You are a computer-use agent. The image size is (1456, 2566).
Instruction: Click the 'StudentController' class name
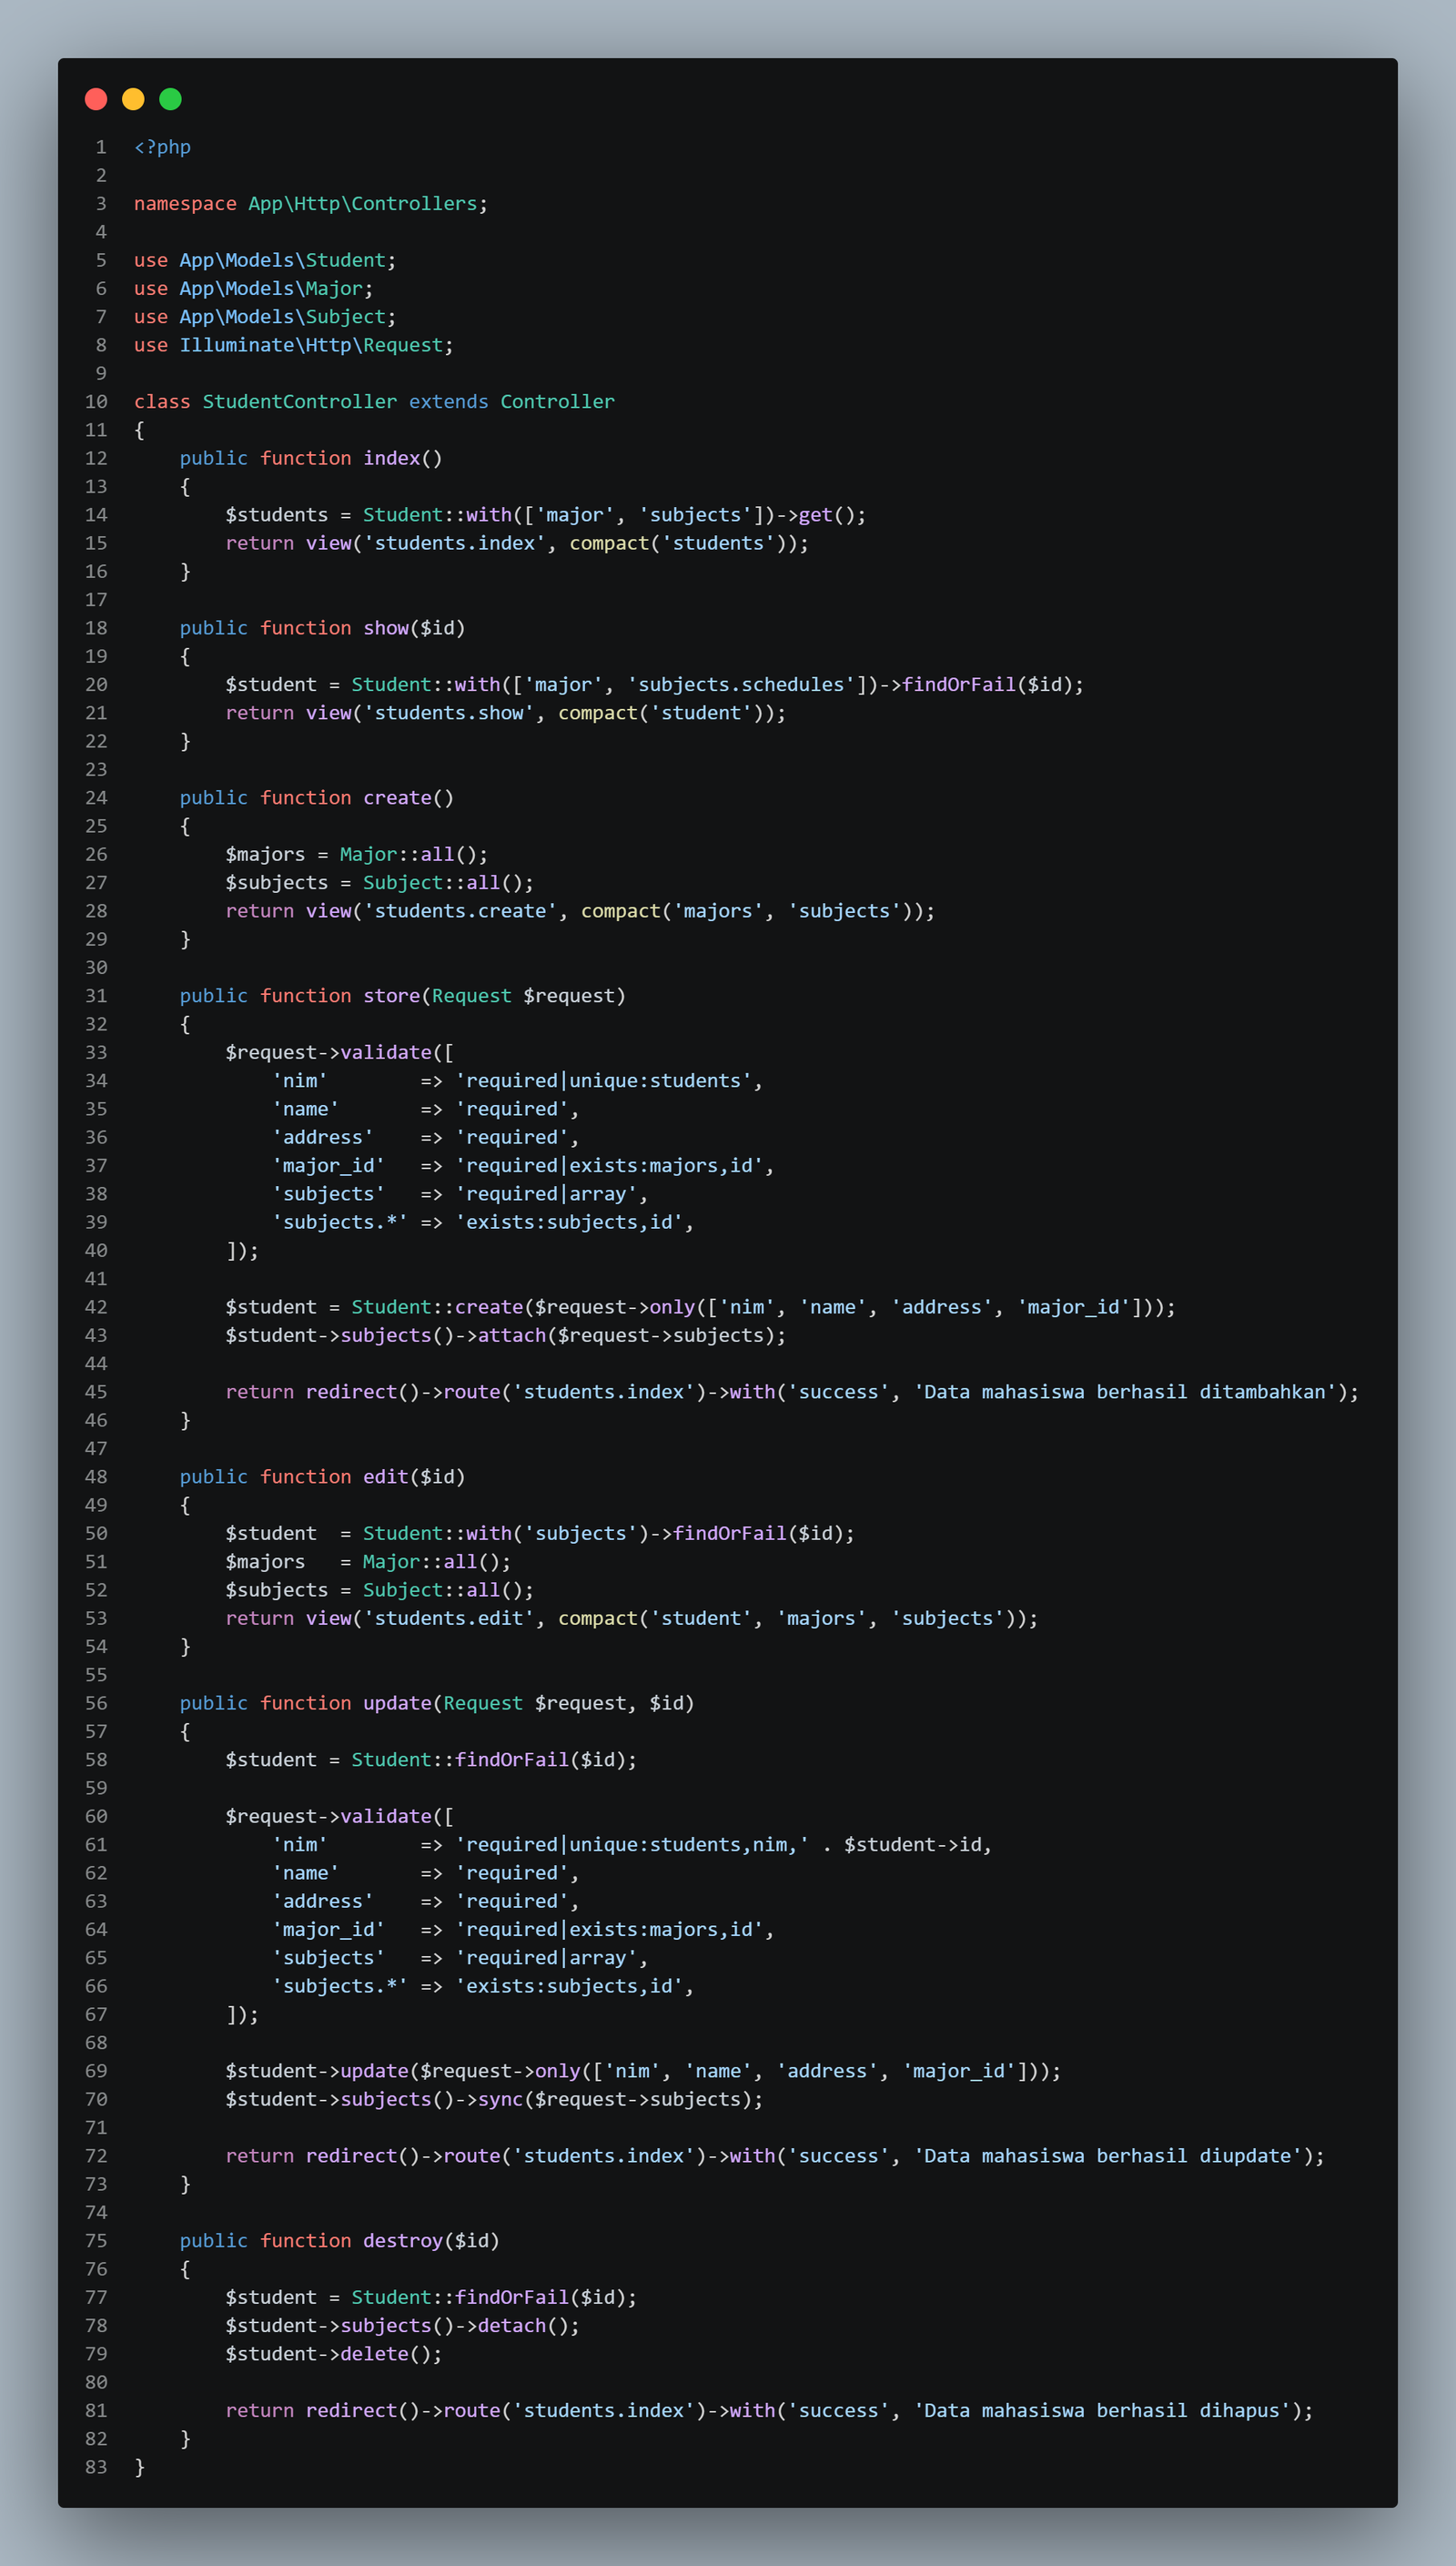click(x=300, y=402)
